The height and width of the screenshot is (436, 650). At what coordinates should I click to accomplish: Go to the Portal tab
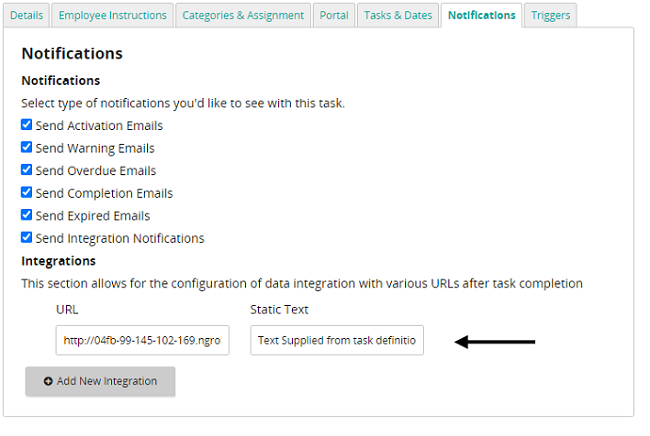334,15
